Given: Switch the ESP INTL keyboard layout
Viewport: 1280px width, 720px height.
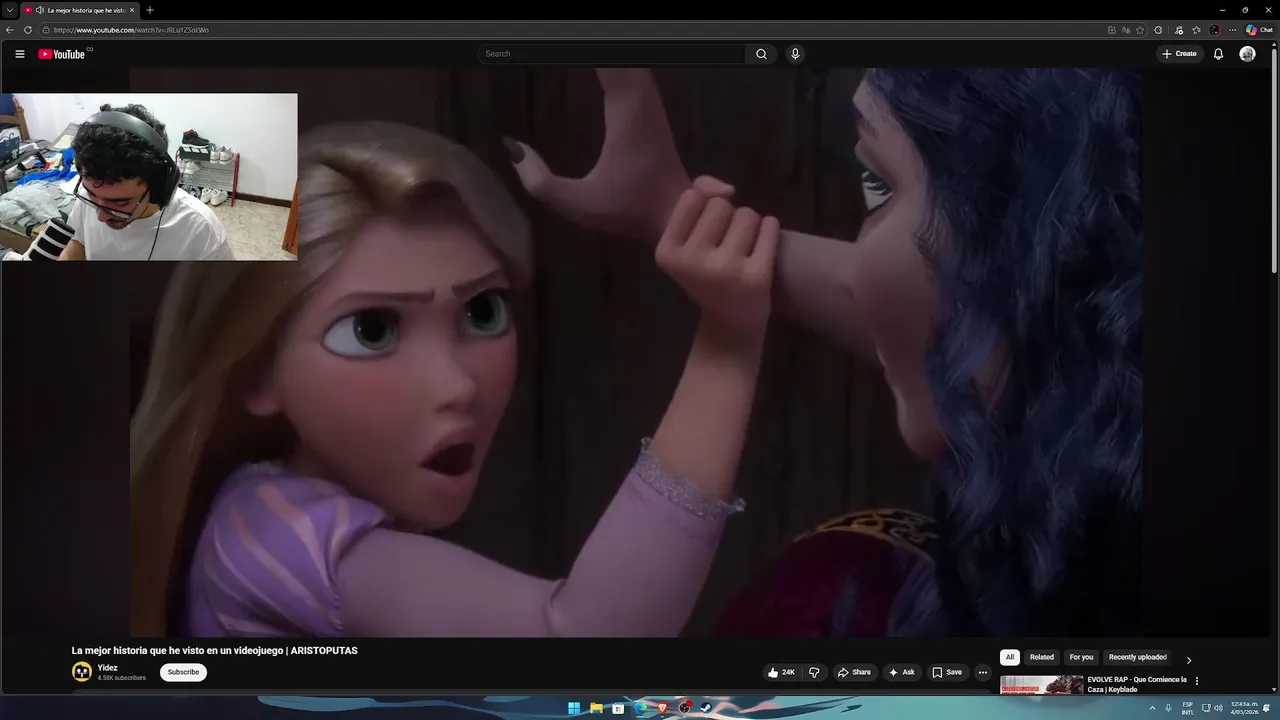Looking at the screenshot, I should tap(1188, 708).
